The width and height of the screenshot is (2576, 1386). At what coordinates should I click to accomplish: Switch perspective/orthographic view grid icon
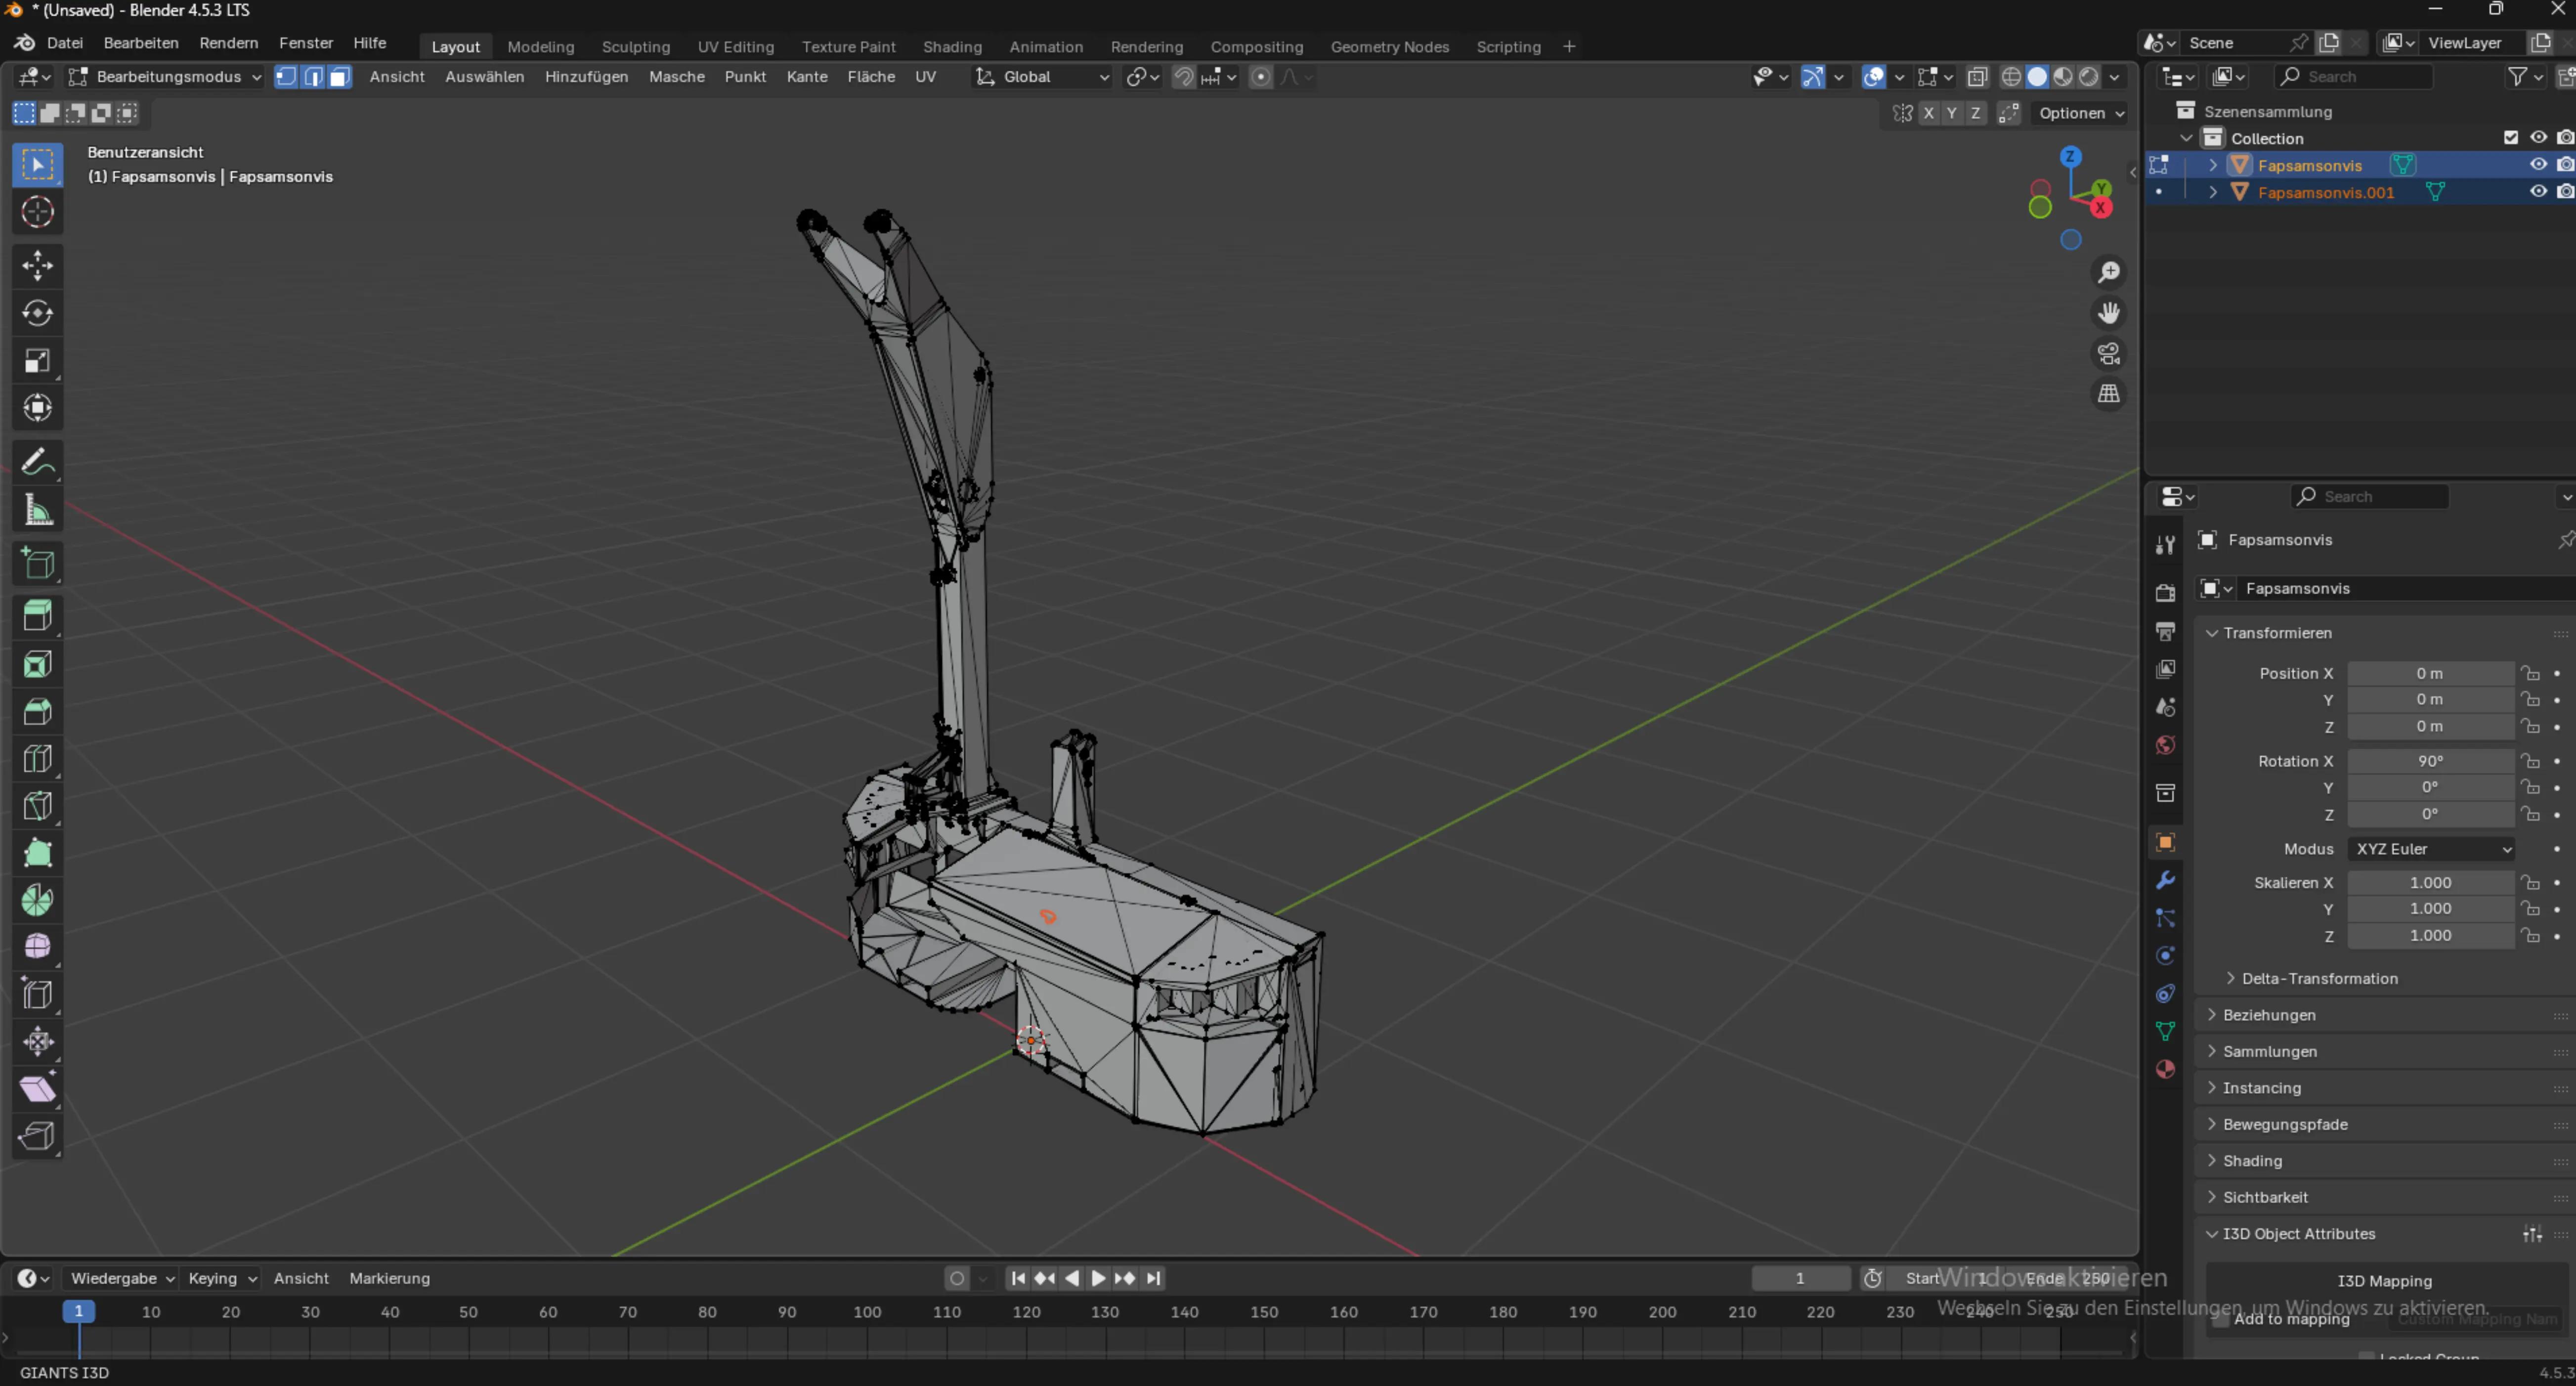(2109, 394)
